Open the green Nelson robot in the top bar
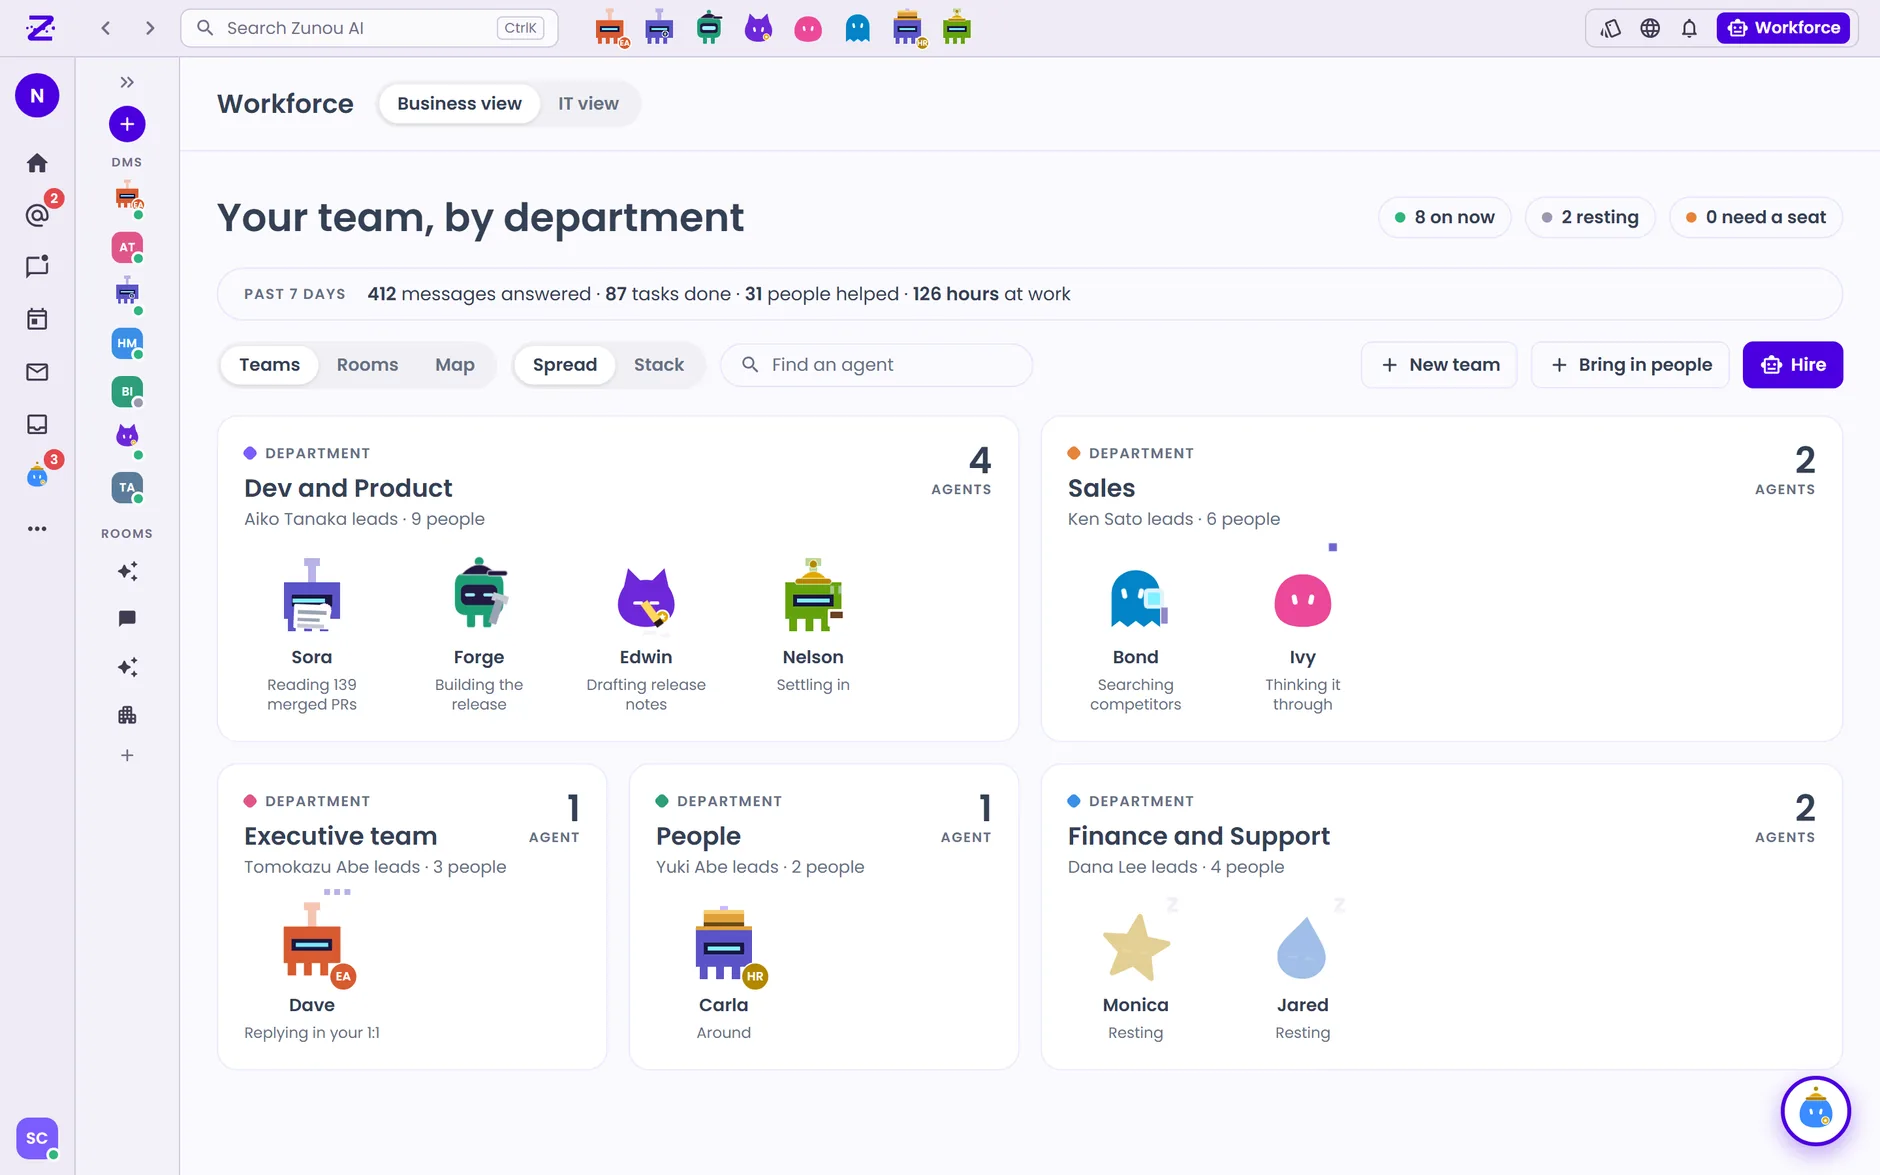Screen dimensions: 1880x1175 957,28
